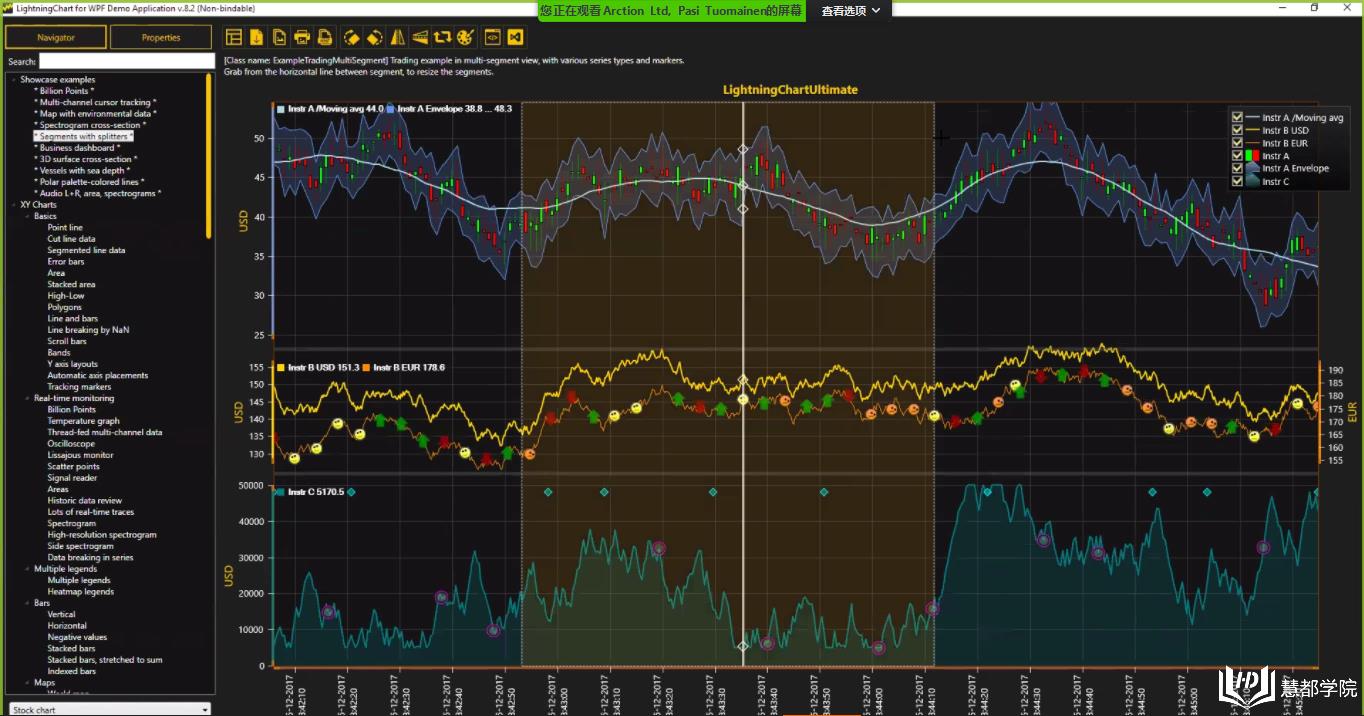Click the mirror flip triangle icon
Screen dimensions: 1364x716
(x=397, y=38)
